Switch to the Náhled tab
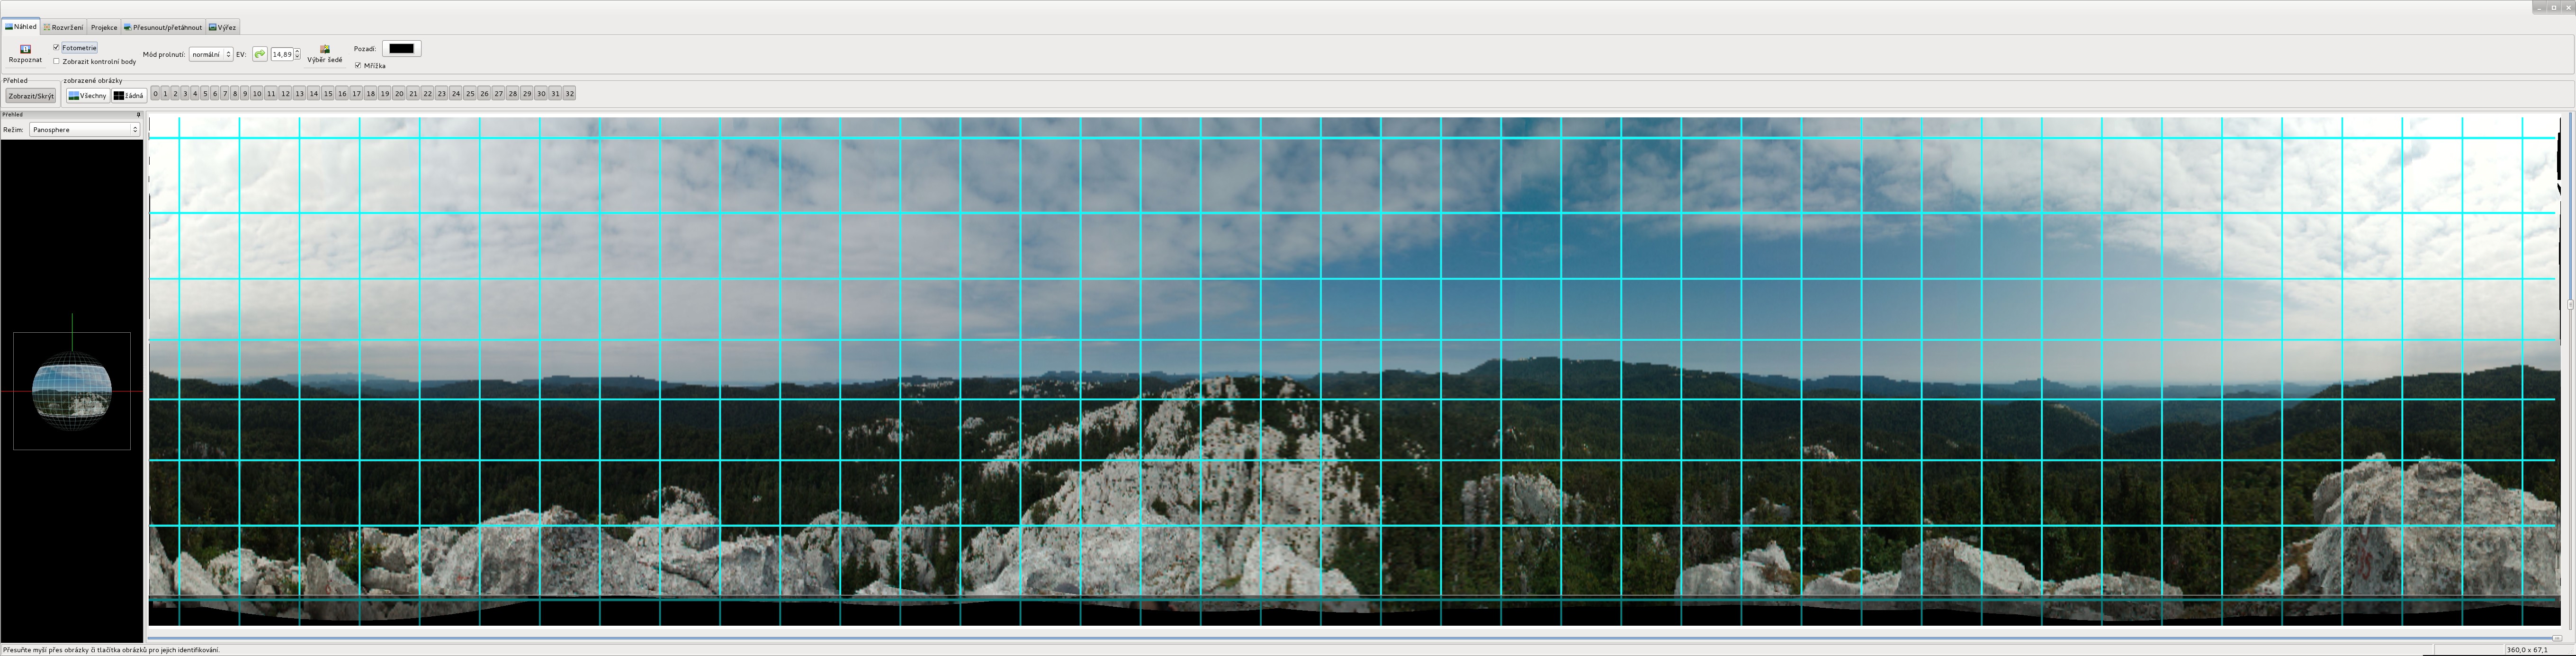 pos(21,27)
